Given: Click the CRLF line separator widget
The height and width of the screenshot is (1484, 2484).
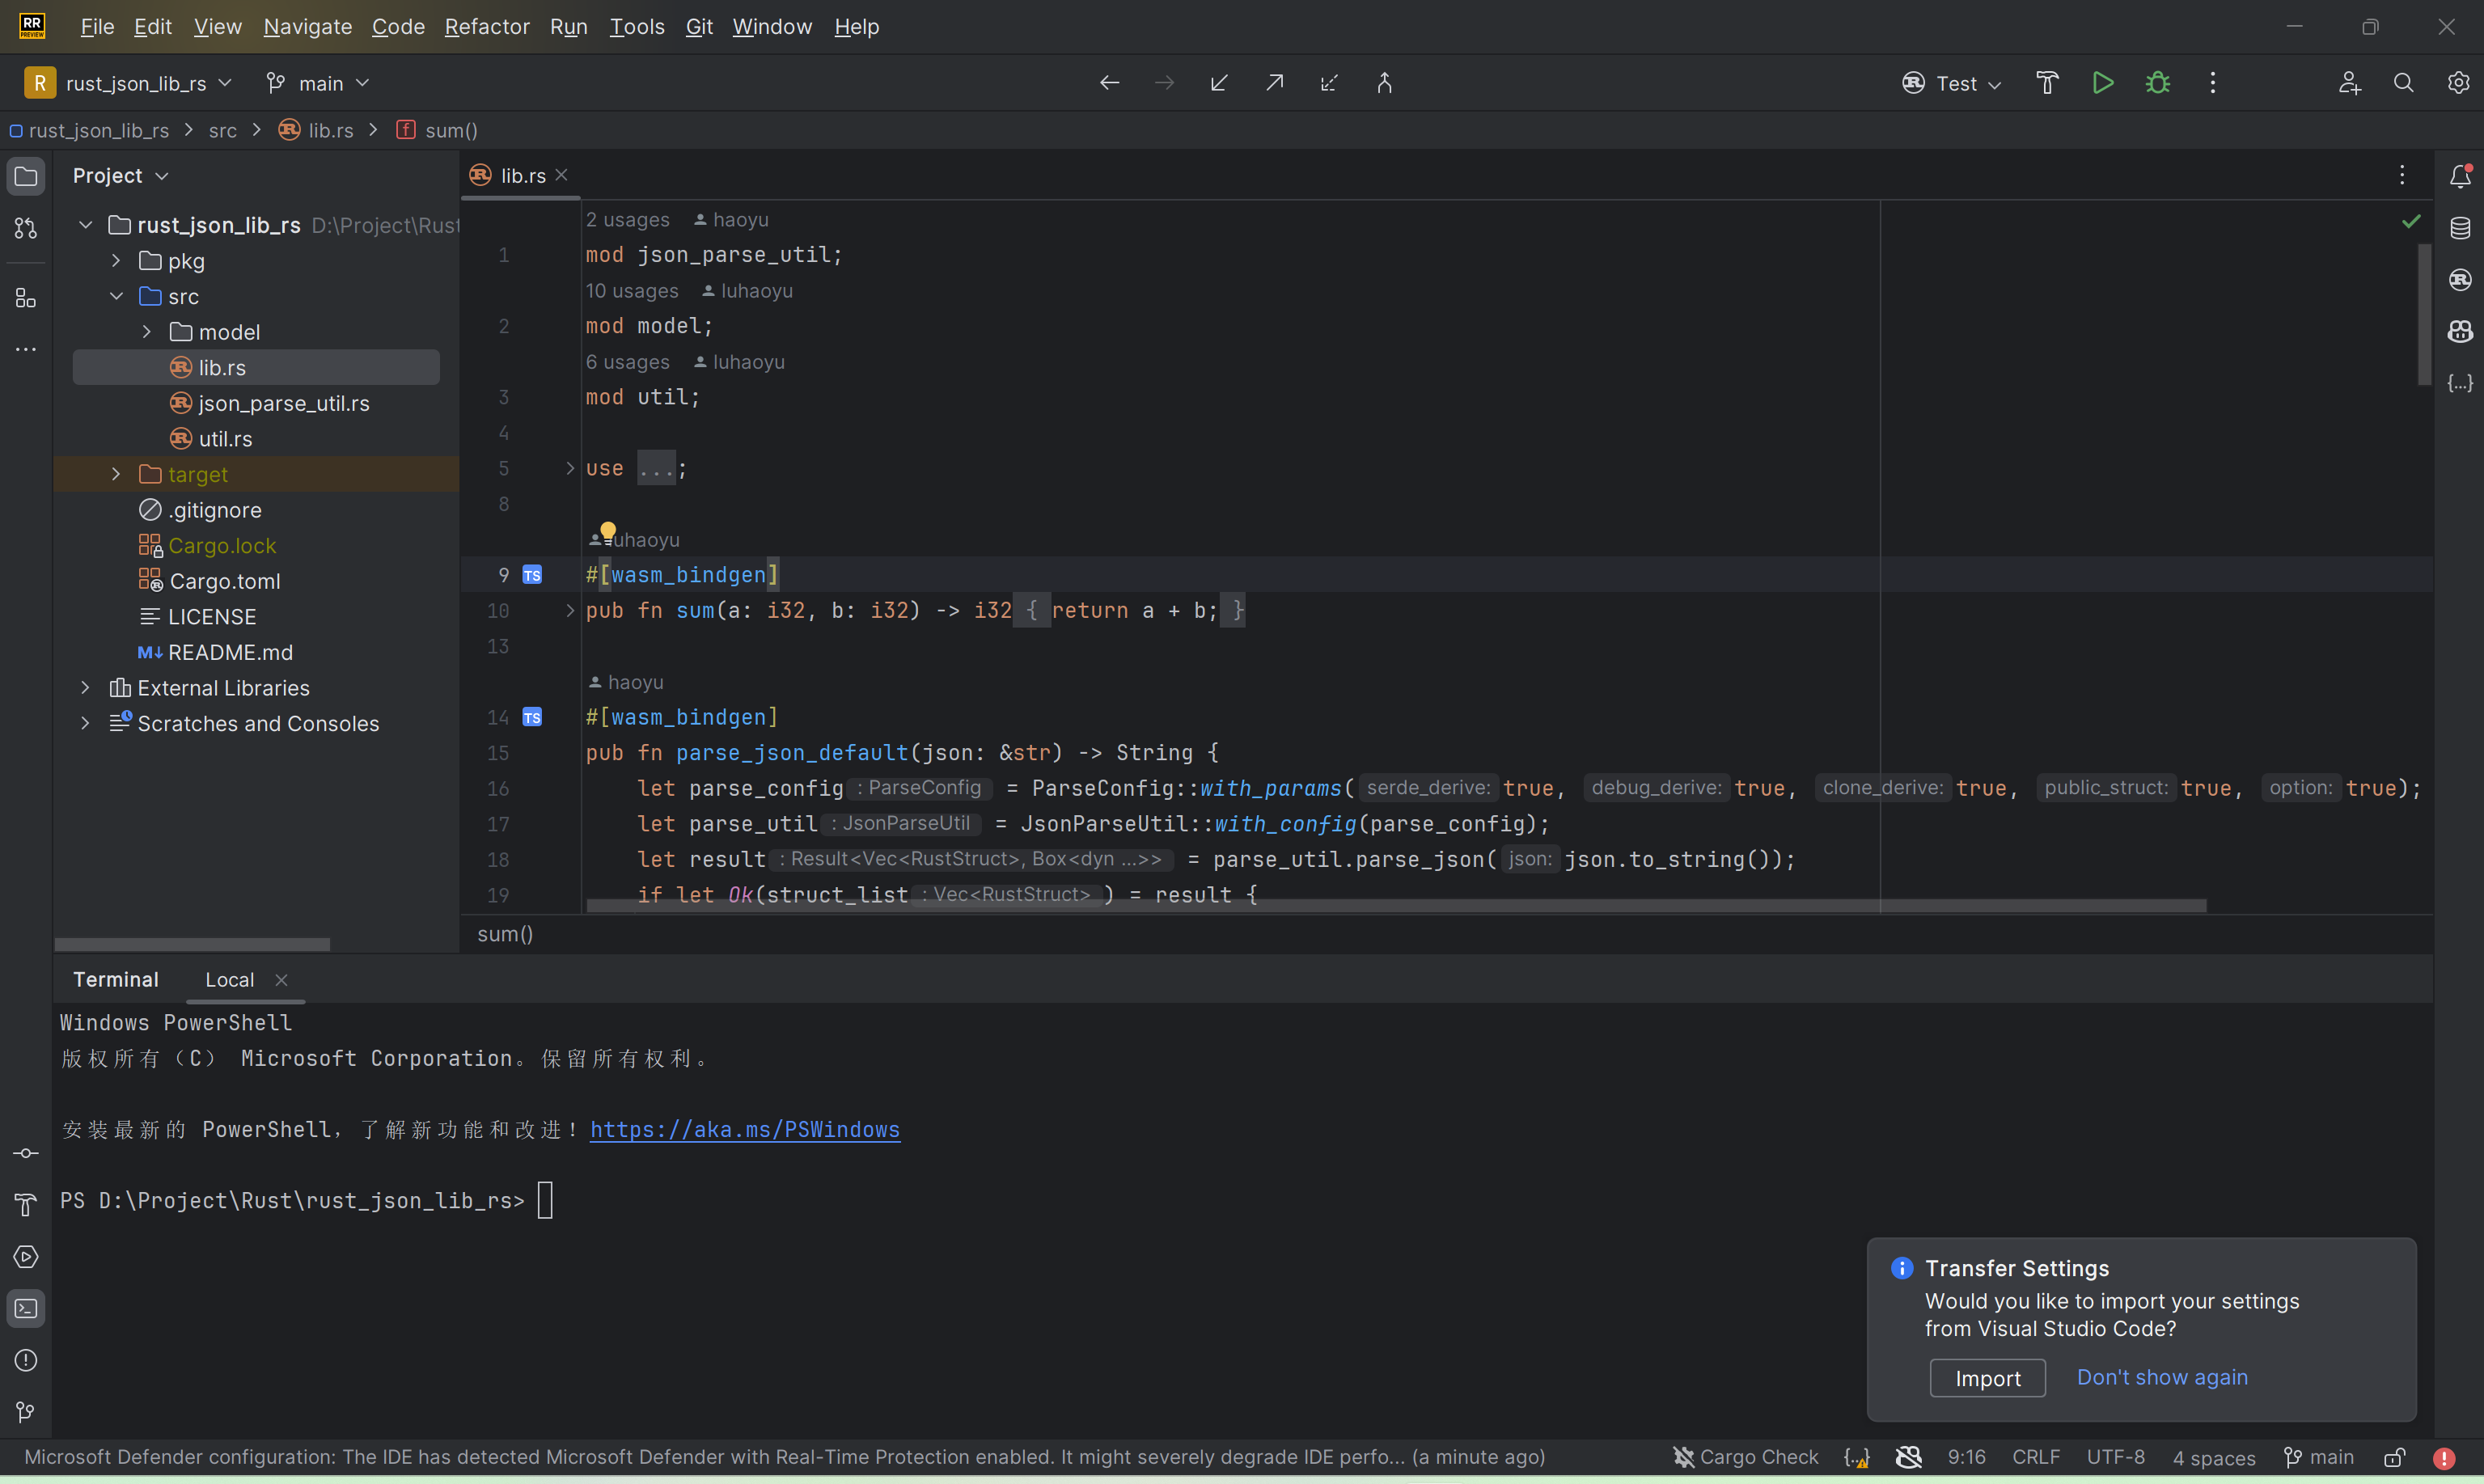Looking at the screenshot, I should (x=2036, y=1457).
